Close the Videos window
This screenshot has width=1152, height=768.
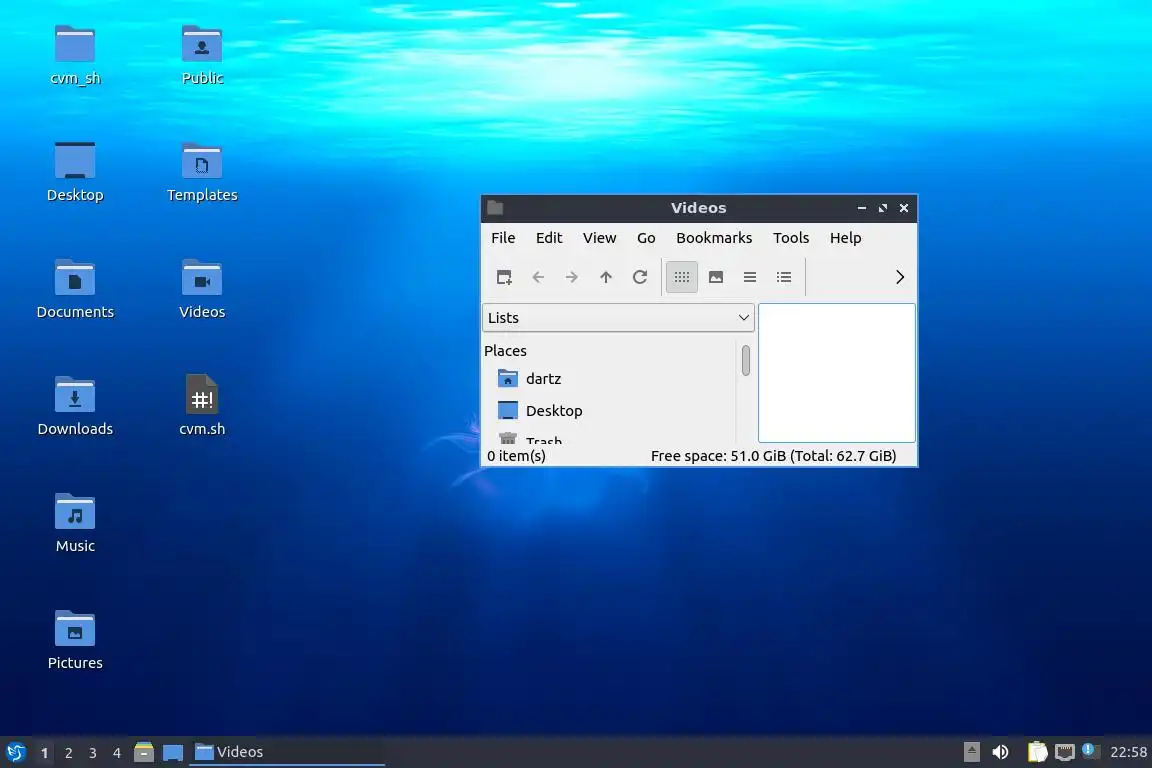[904, 208]
